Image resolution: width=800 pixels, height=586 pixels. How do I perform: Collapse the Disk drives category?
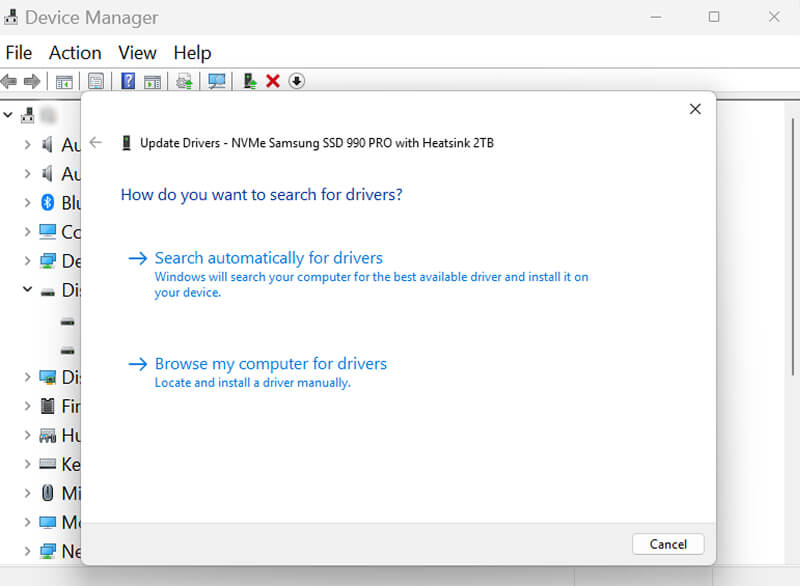click(27, 290)
